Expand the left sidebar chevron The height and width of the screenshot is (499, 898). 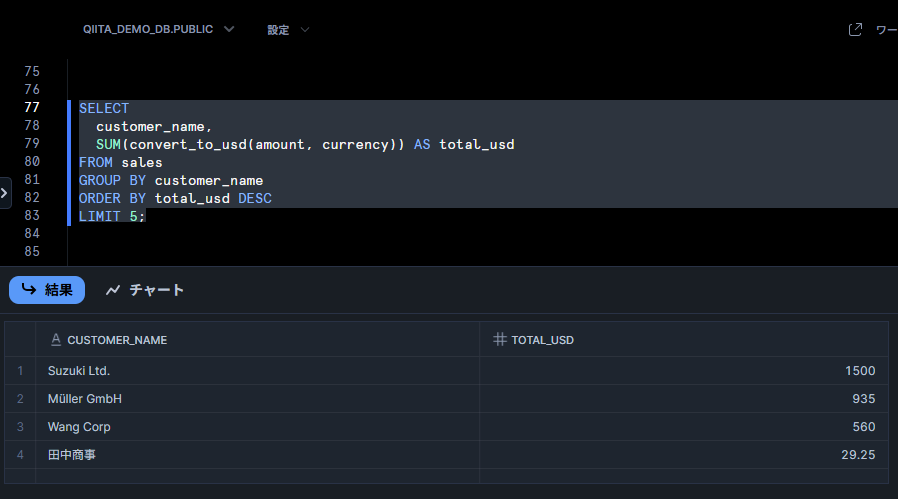pos(5,193)
